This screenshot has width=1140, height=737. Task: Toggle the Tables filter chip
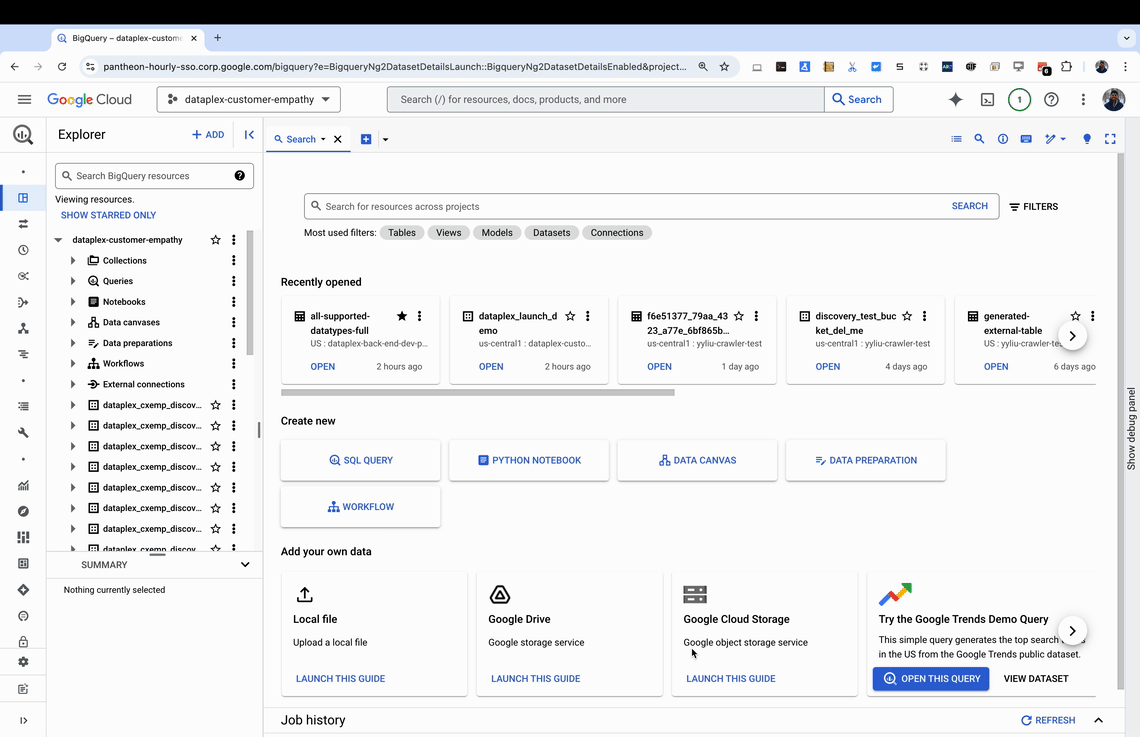tap(402, 232)
